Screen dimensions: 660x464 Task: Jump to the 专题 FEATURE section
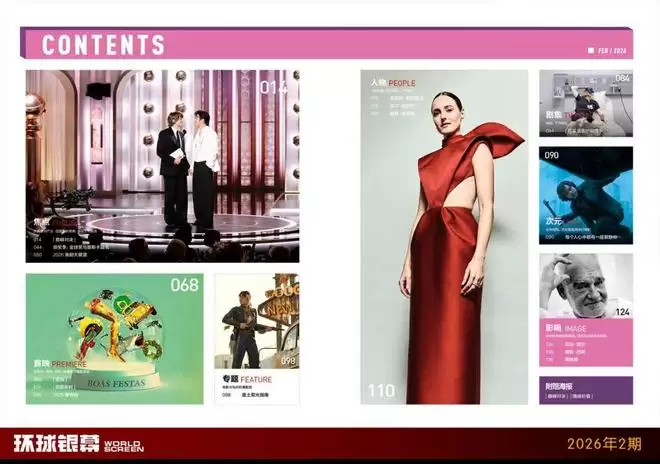point(247,380)
